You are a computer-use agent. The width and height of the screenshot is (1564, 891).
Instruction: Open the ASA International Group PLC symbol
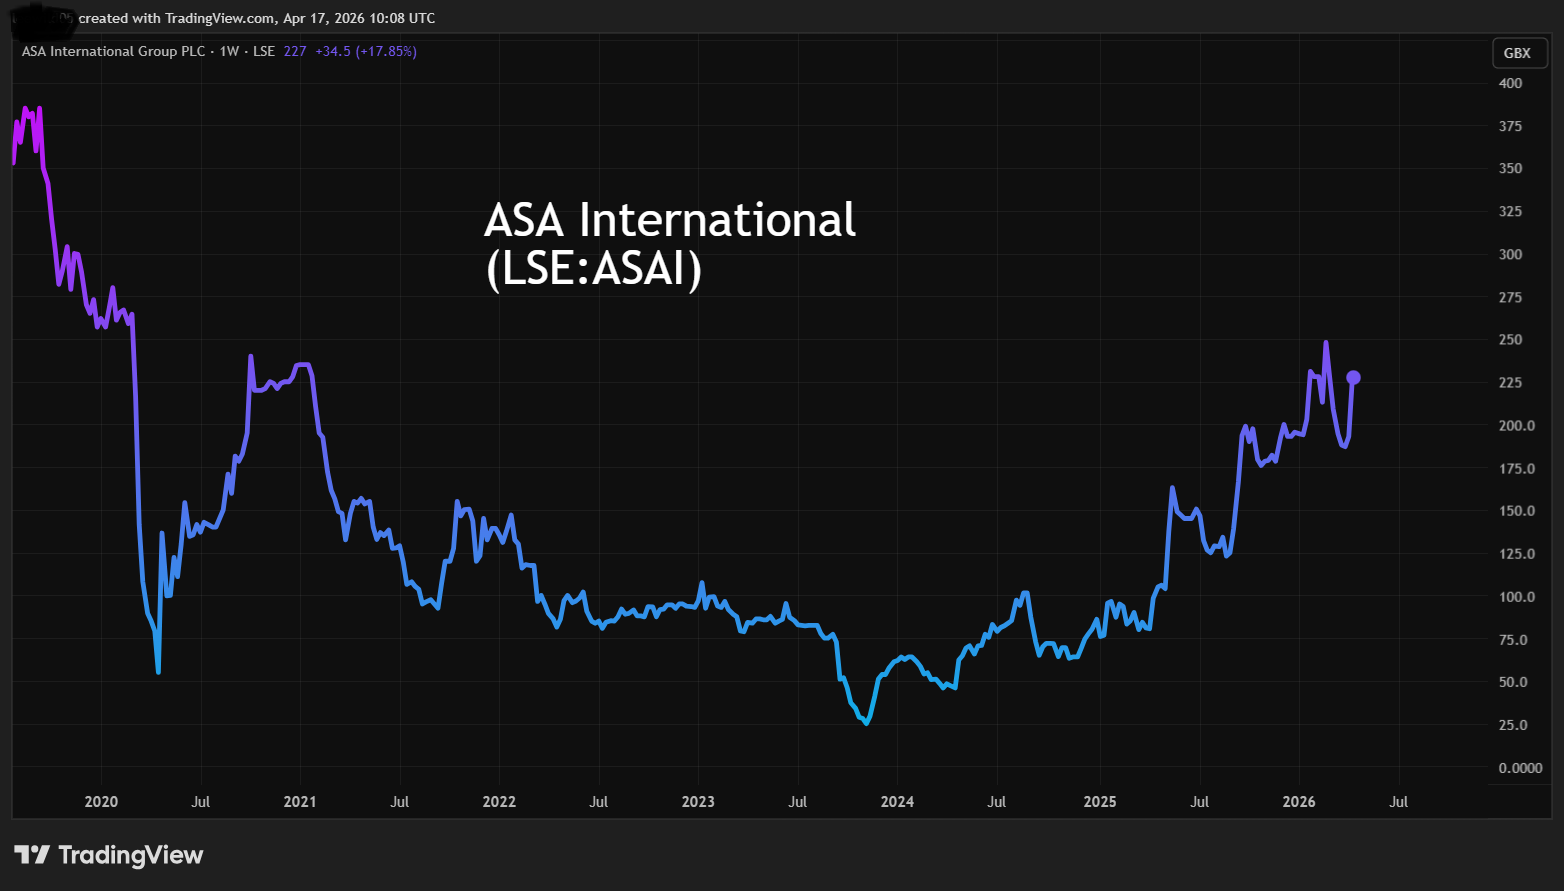coord(113,51)
